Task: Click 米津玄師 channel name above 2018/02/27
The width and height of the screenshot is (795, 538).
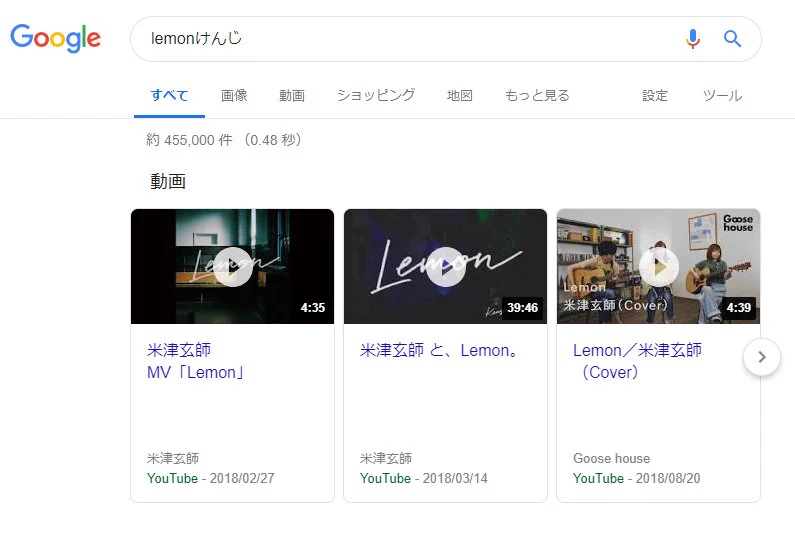Action: pyautogui.click(x=173, y=458)
